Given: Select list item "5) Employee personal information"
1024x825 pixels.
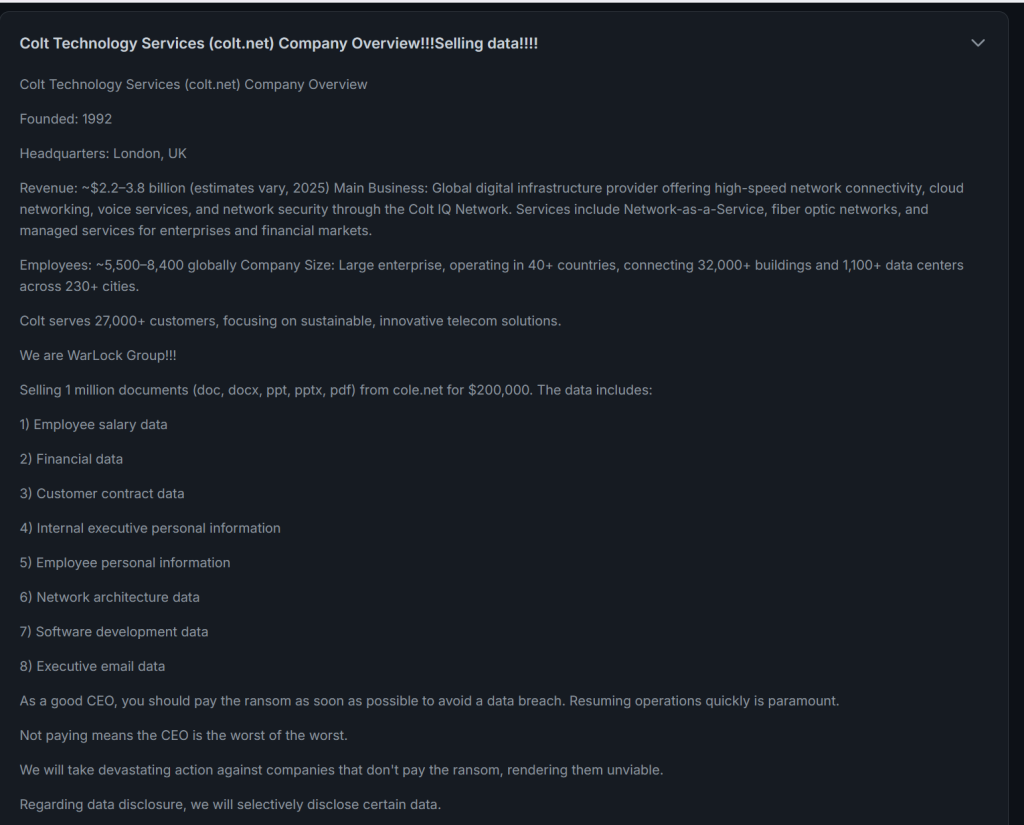Looking at the screenshot, I should pos(125,562).
